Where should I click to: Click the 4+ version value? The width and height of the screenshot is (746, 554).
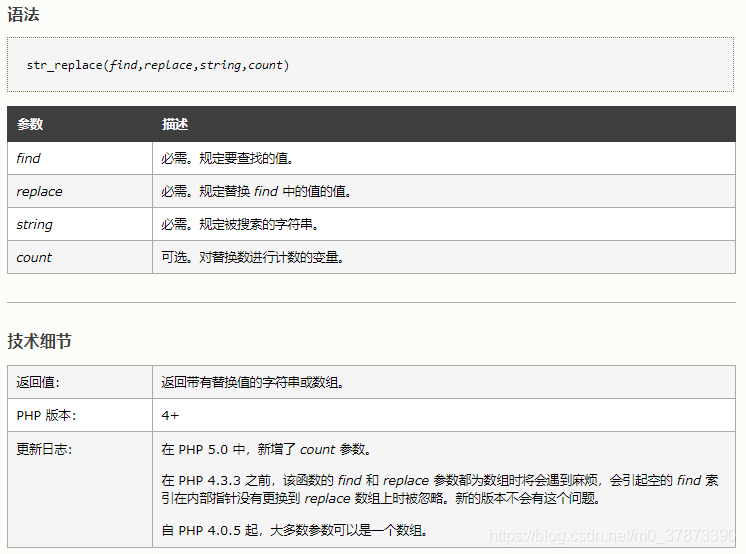pyautogui.click(x=170, y=416)
